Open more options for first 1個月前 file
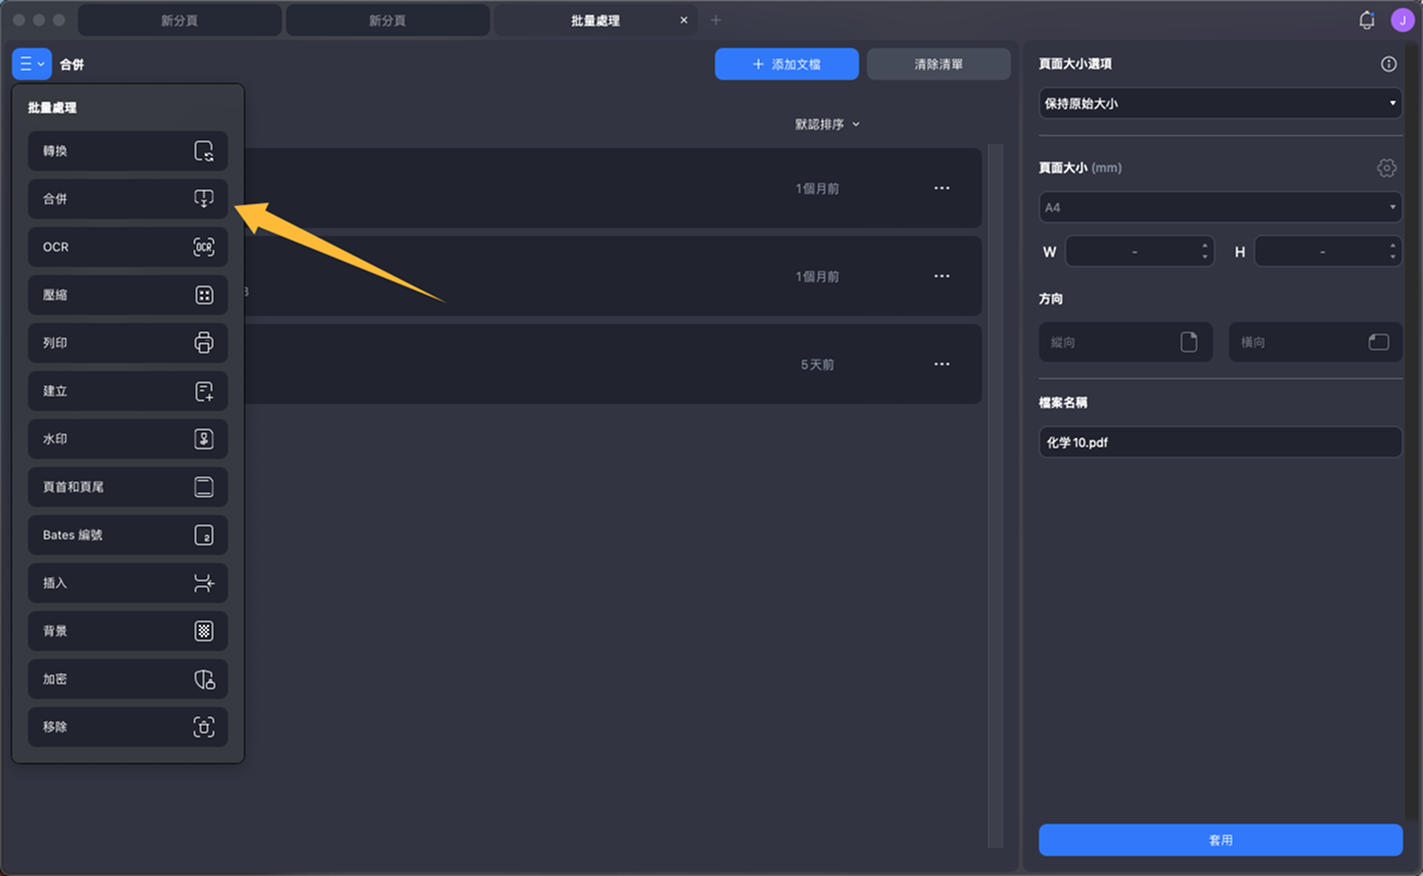The image size is (1423, 876). tap(942, 188)
